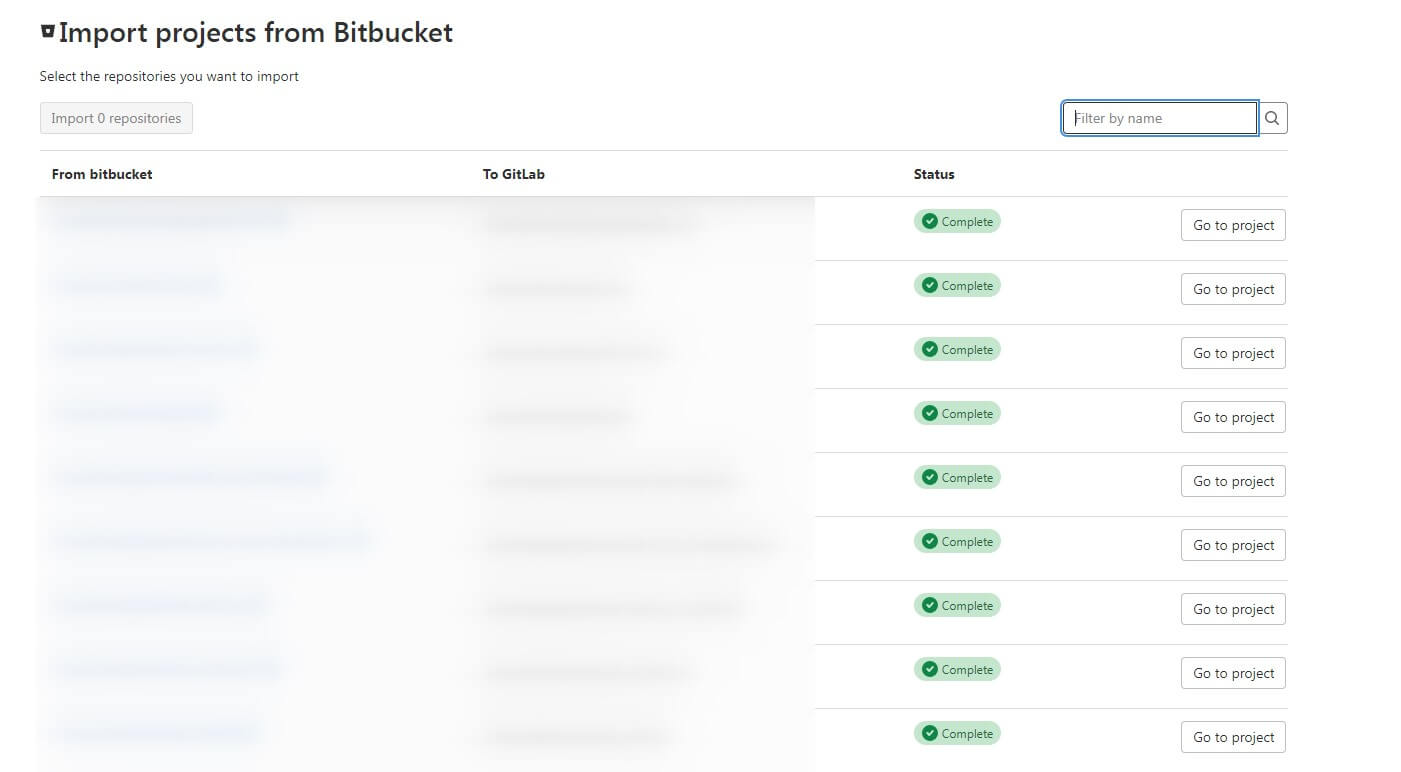Viewport: 1401px width, 772px height.
Task: Click the "From bitbucket" column header
Action: [102, 174]
